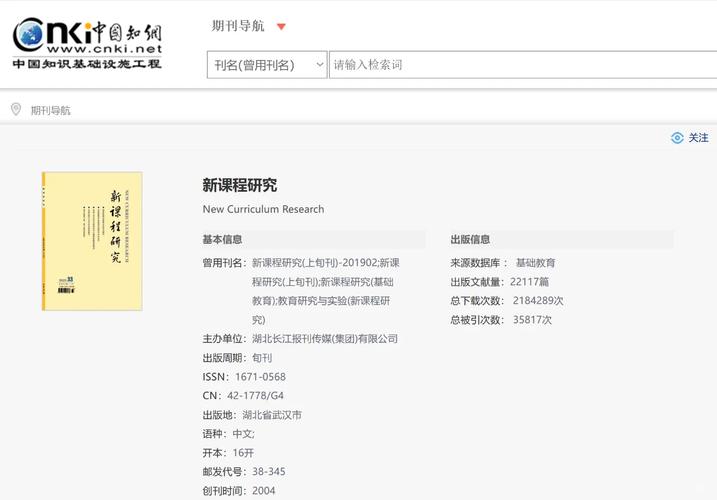Image resolution: width=717 pixels, height=500 pixels.
Task: Click the 开本 16开 value
Action: click(243, 453)
